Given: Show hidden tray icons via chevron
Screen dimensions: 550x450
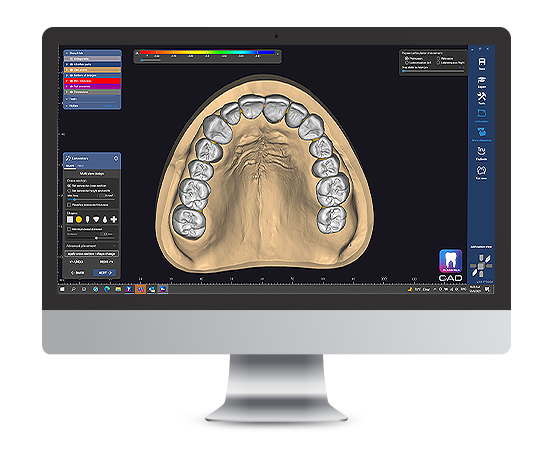Looking at the screenshot, I should point(435,289).
